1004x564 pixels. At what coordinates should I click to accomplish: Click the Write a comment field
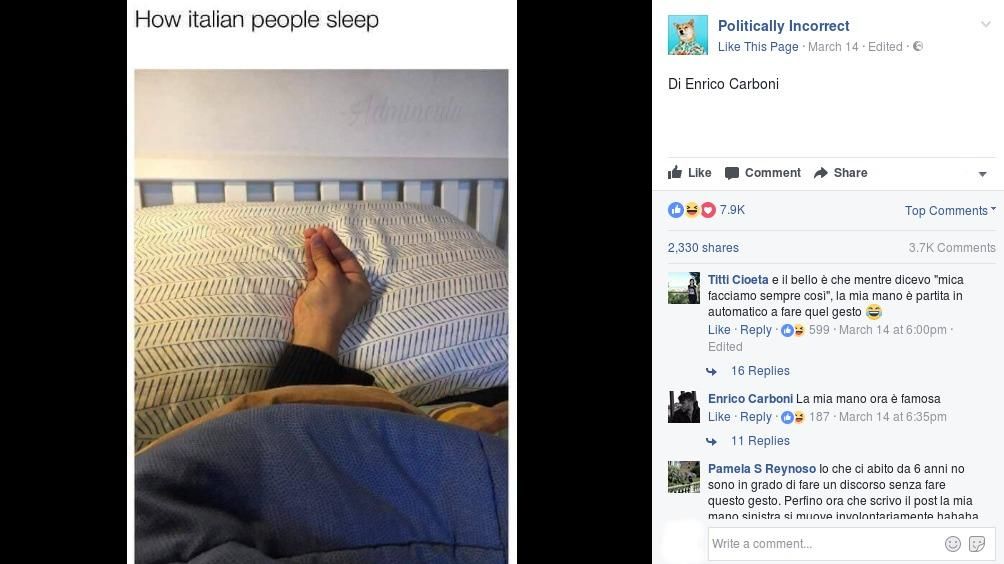[824, 544]
